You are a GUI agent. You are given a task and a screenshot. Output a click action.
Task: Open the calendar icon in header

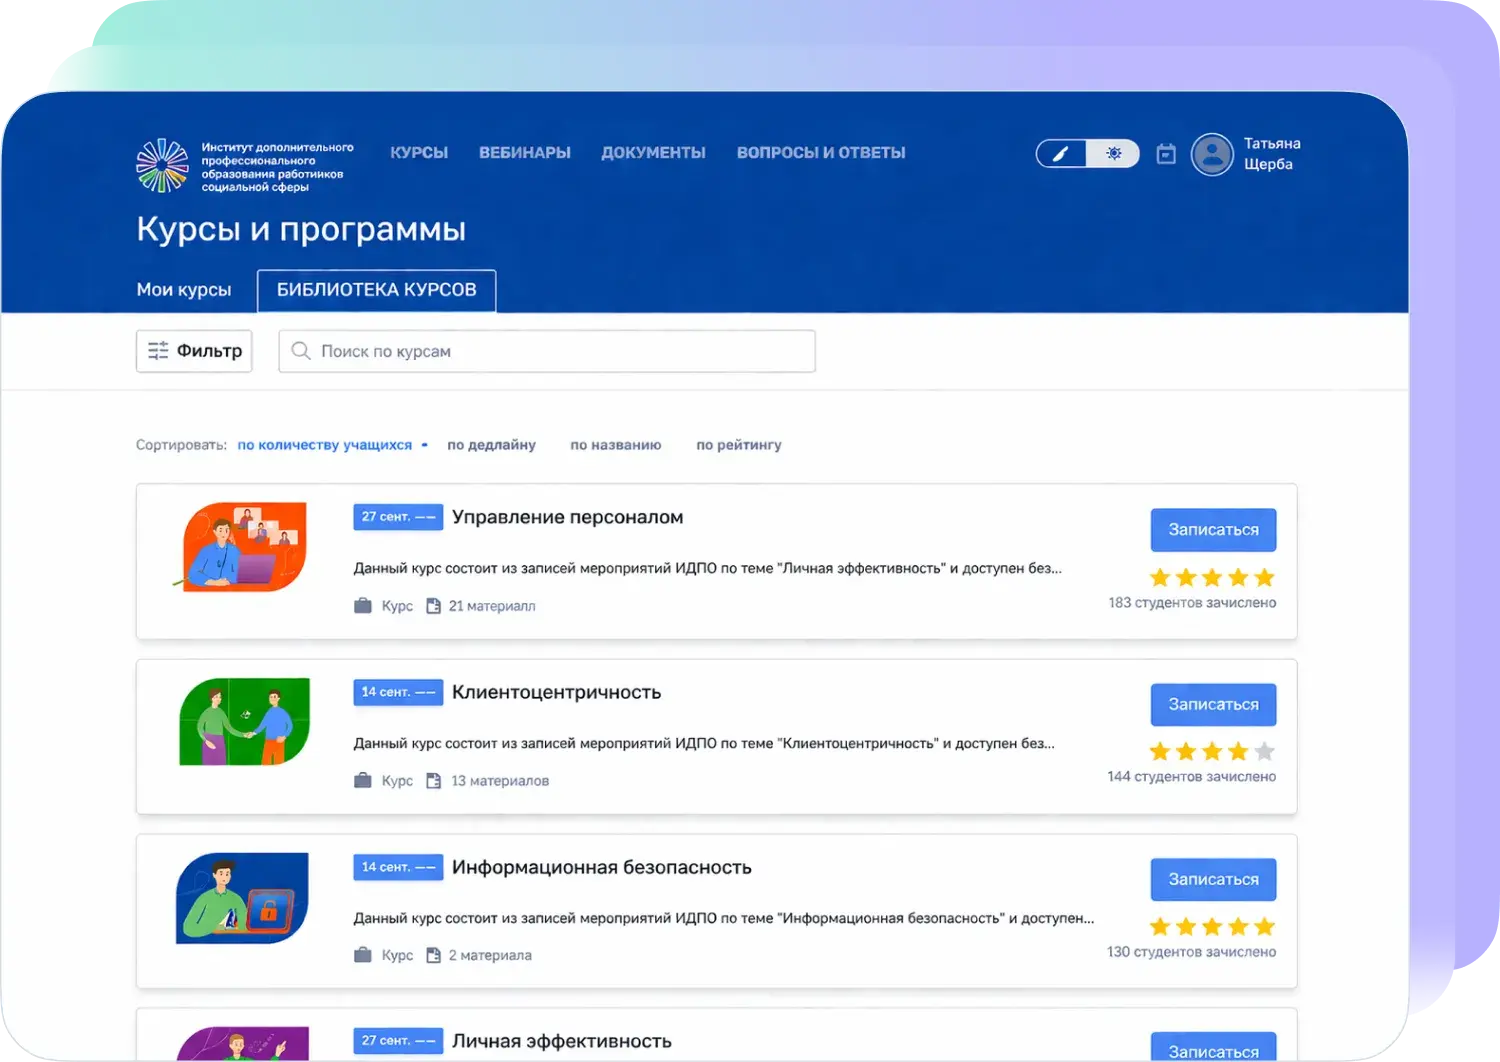coord(1166,154)
